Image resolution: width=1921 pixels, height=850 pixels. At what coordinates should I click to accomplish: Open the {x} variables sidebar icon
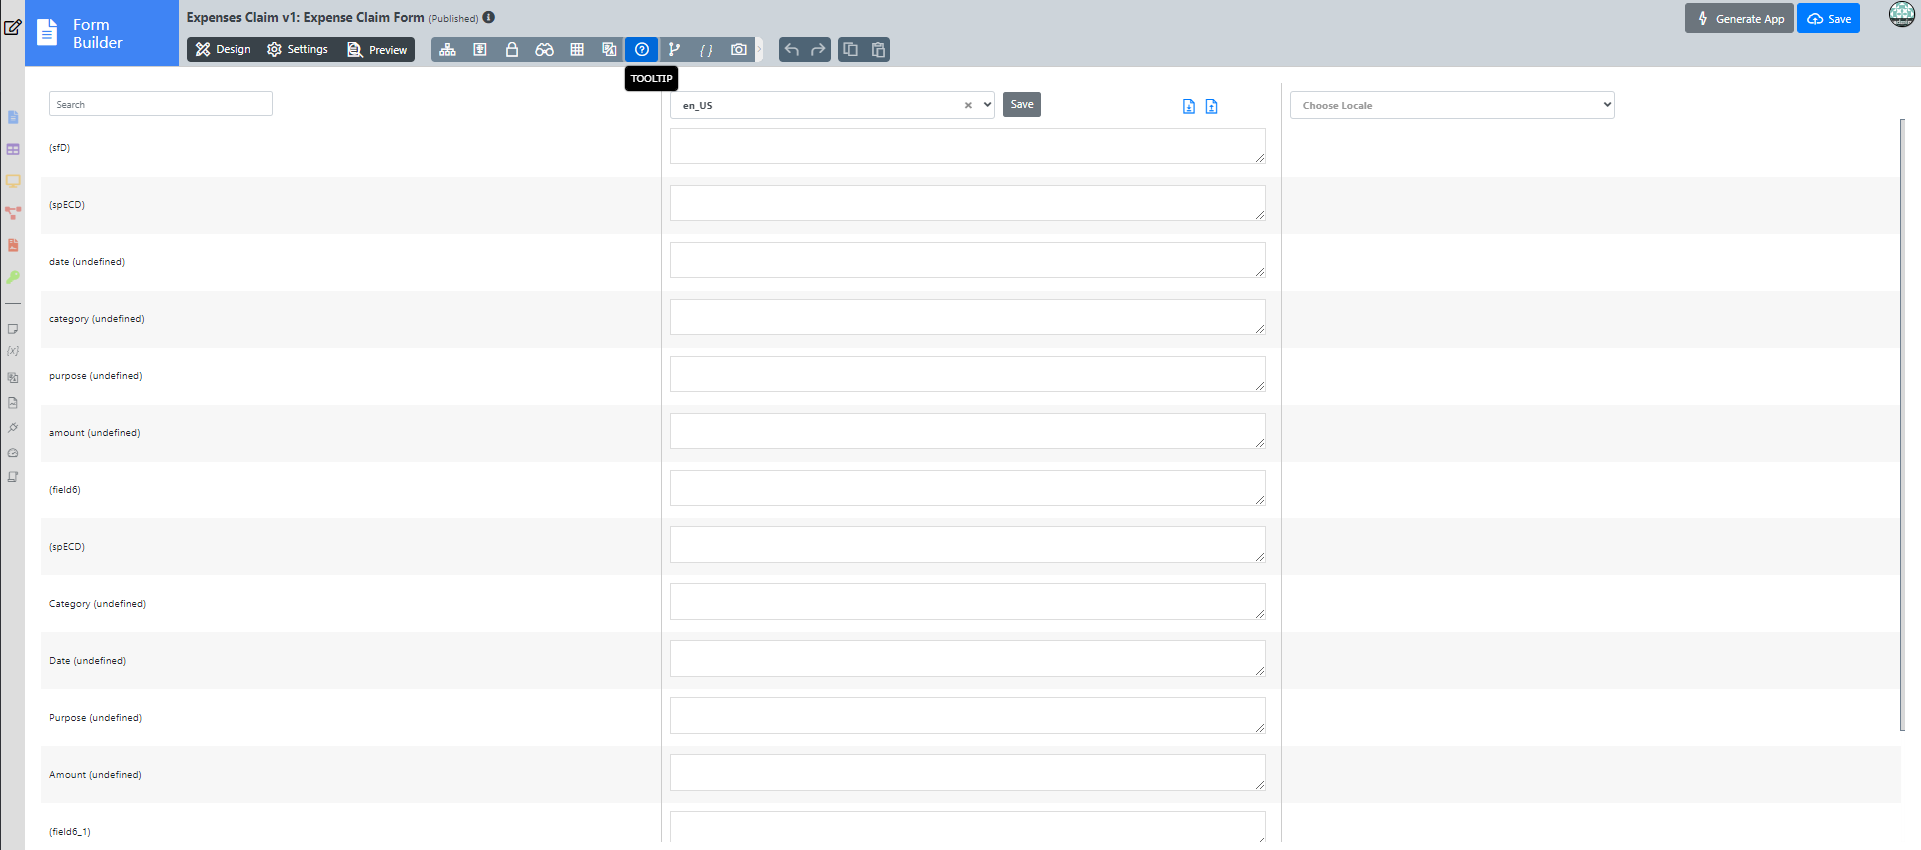click(x=13, y=351)
